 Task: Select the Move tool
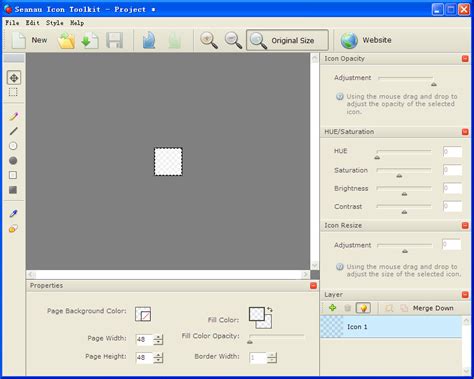coord(14,78)
